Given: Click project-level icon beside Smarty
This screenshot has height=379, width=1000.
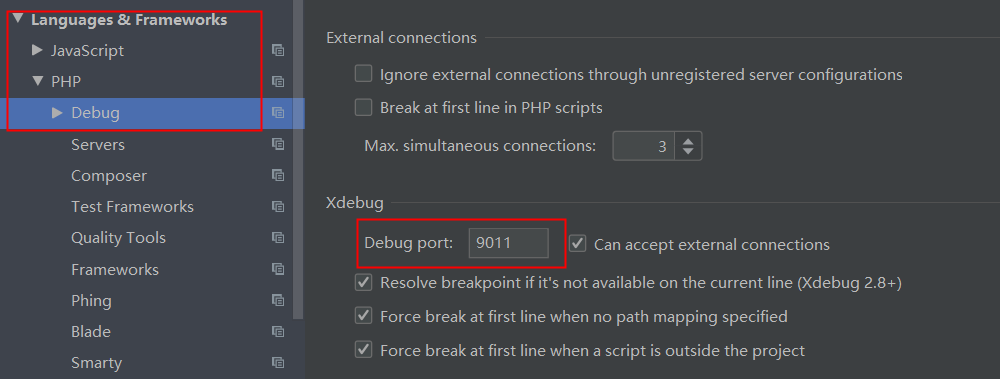Looking at the screenshot, I should pyautogui.click(x=277, y=362).
